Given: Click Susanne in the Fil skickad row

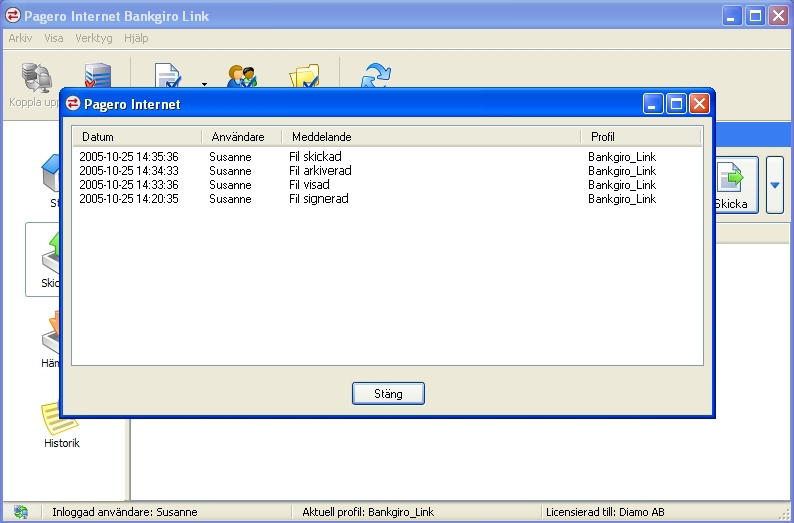Looking at the screenshot, I should tap(230, 157).
